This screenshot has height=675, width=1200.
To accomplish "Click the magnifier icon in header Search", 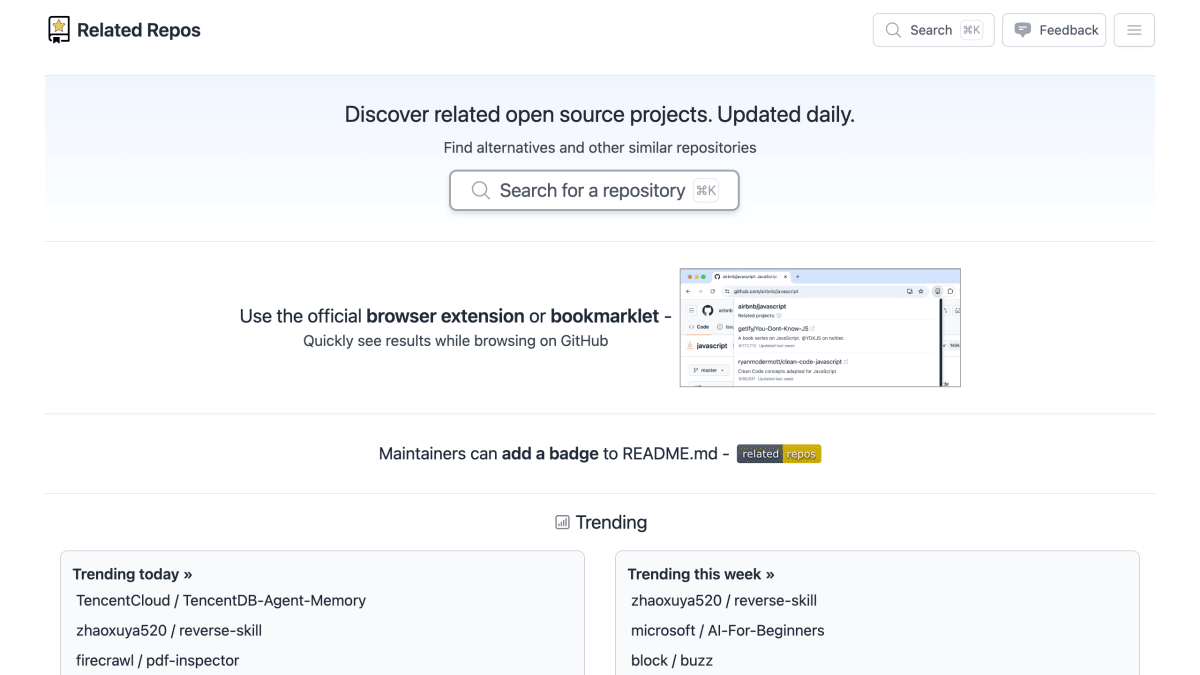I will pos(893,30).
